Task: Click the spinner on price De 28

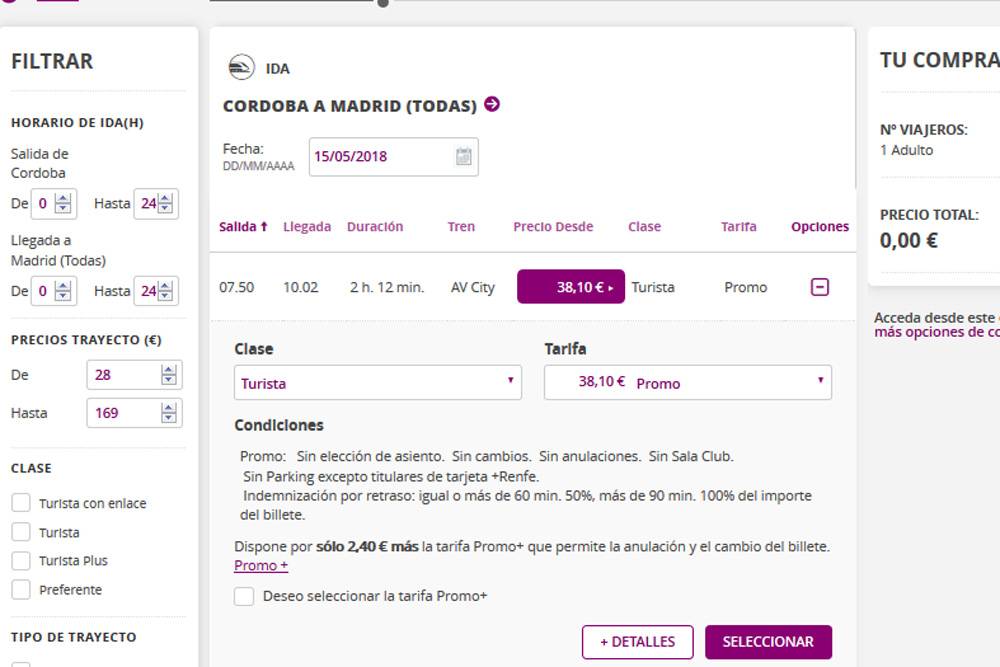Action: 169,375
